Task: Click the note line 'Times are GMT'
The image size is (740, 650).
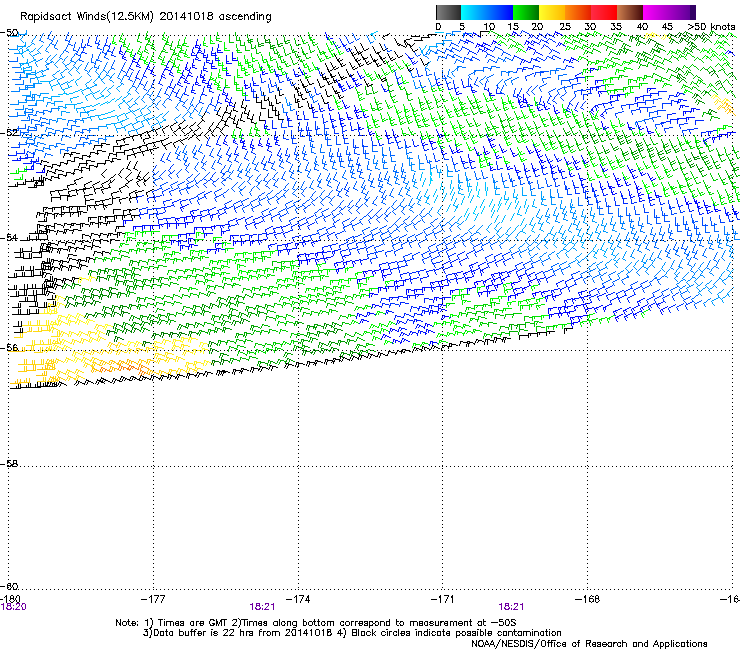Action: click(315, 623)
